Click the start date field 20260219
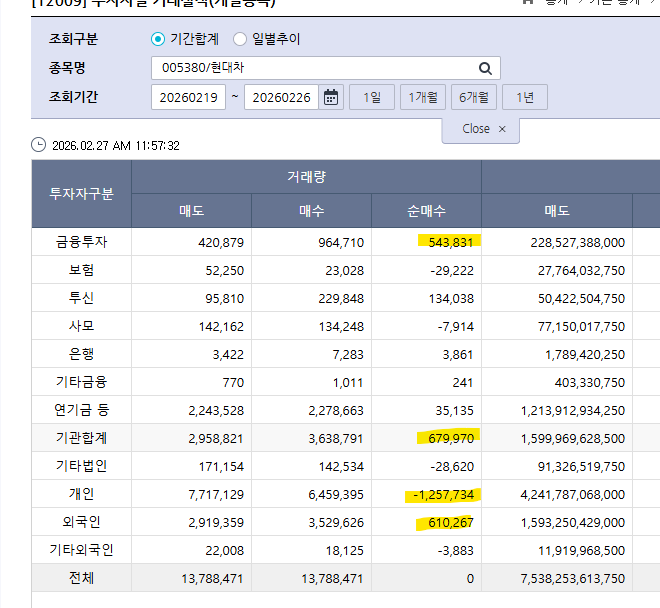Viewport: 660px width, 608px height. click(x=188, y=98)
